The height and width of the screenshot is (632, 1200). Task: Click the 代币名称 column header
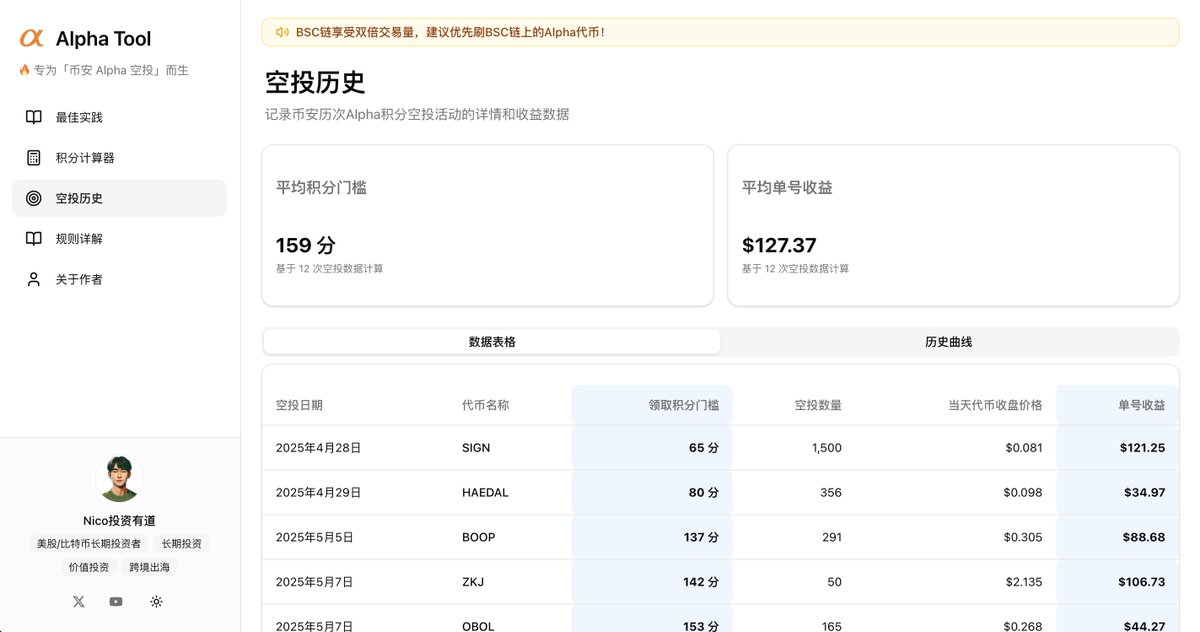486,405
